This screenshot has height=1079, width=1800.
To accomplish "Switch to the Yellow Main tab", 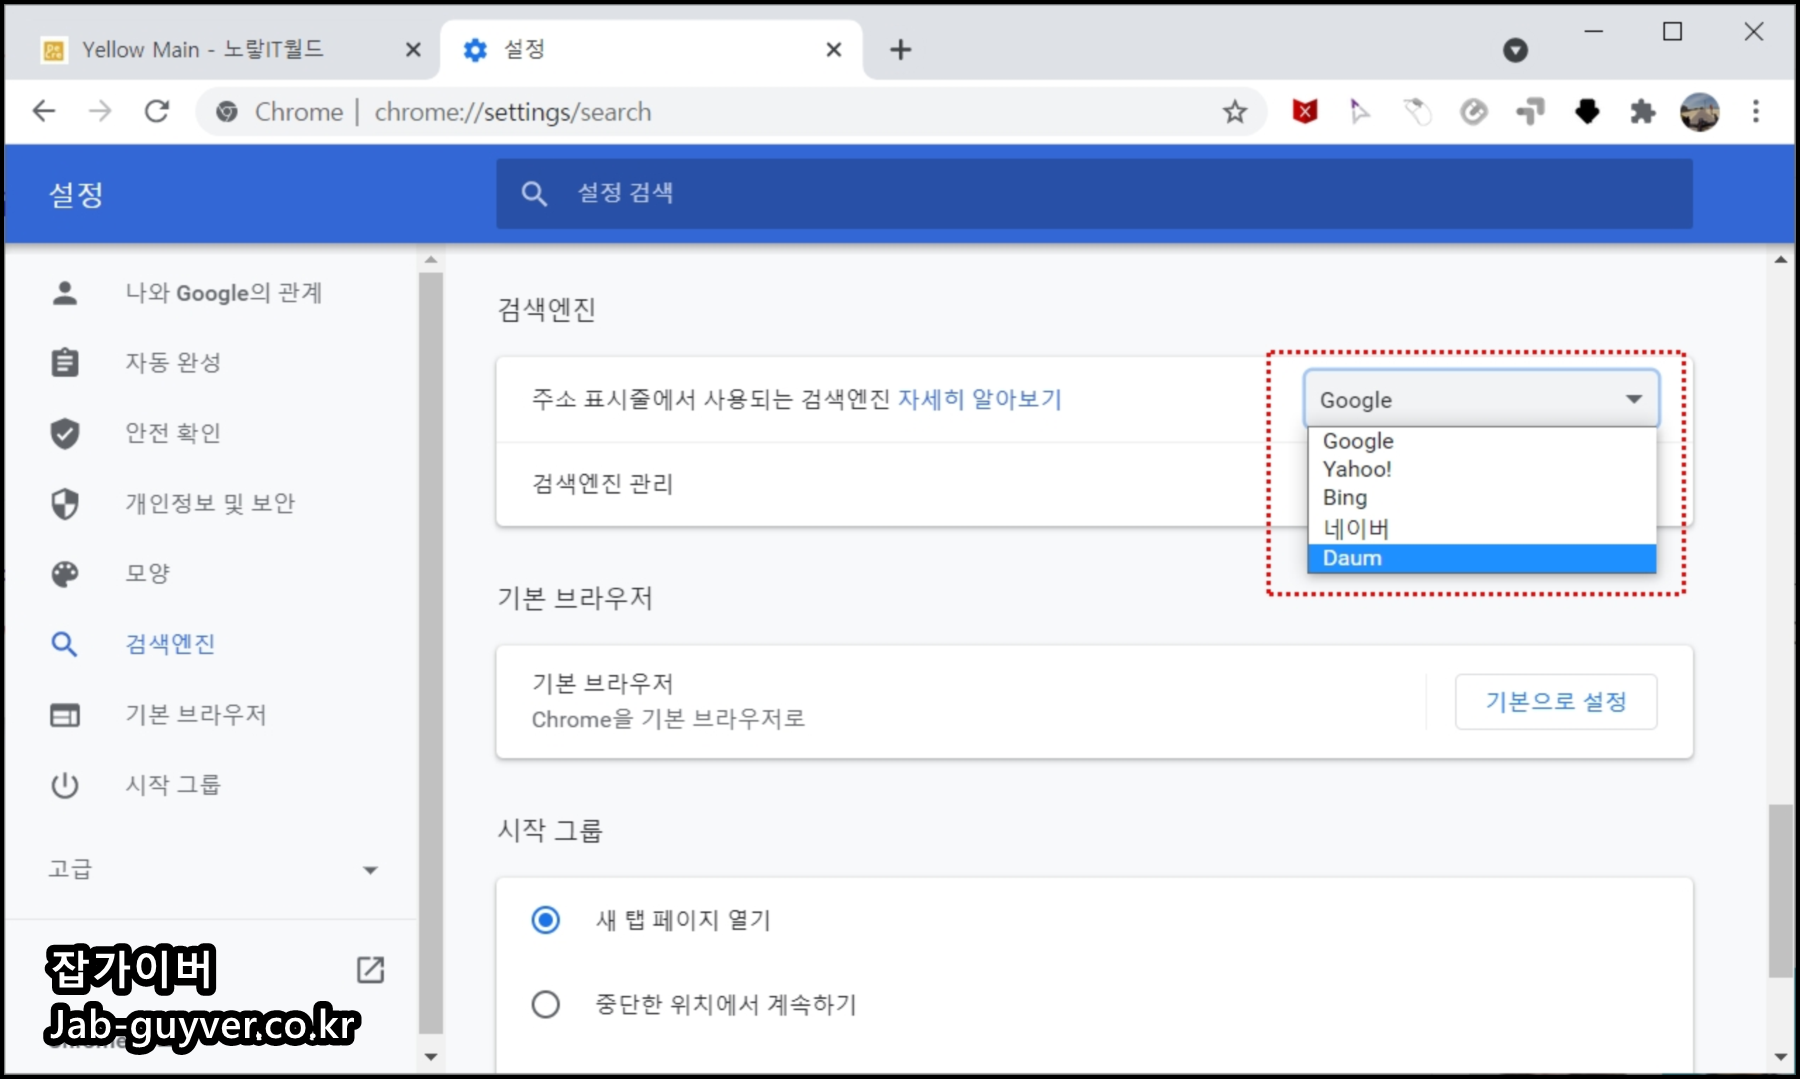I will coord(222,50).
